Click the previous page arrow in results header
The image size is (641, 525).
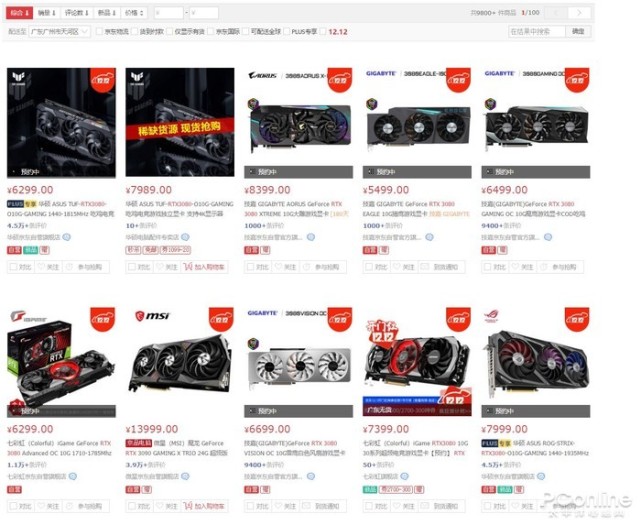tap(558, 13)
